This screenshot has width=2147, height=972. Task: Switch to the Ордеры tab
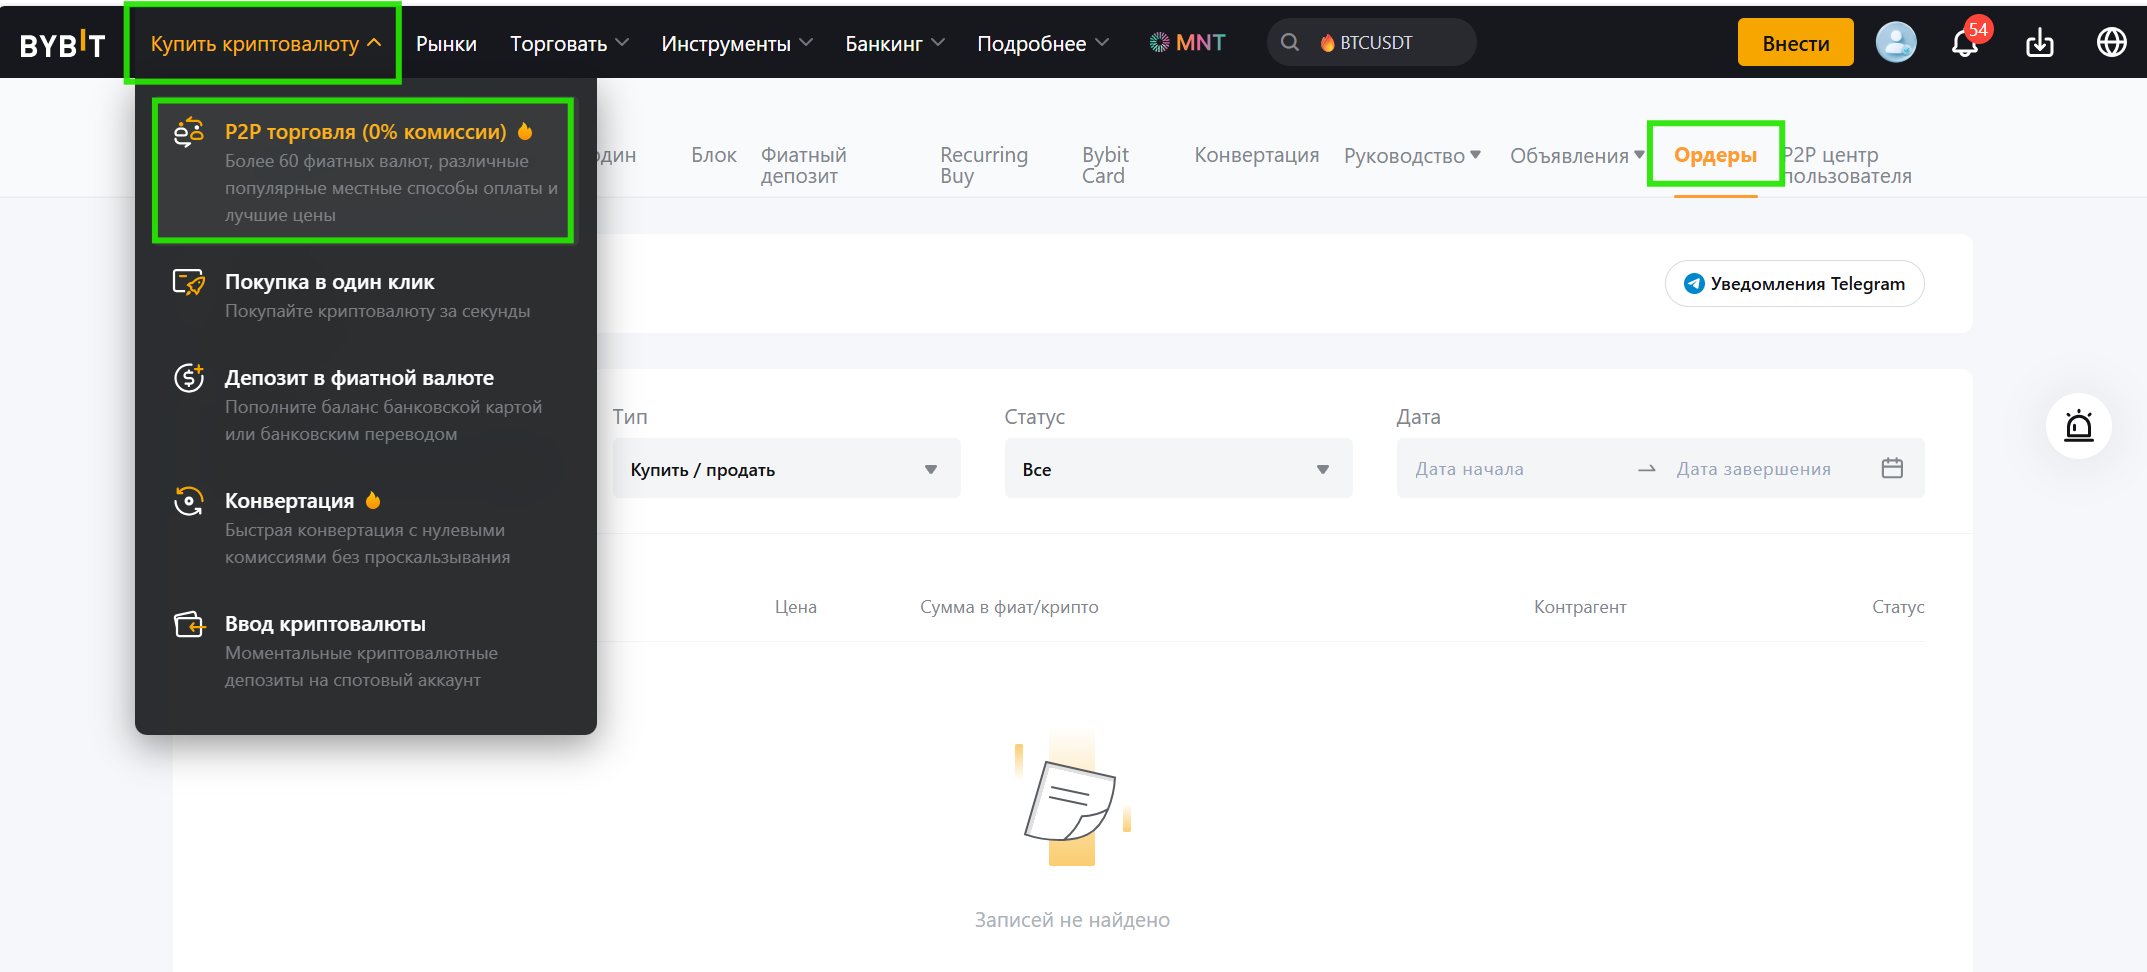pos(1715,155)
